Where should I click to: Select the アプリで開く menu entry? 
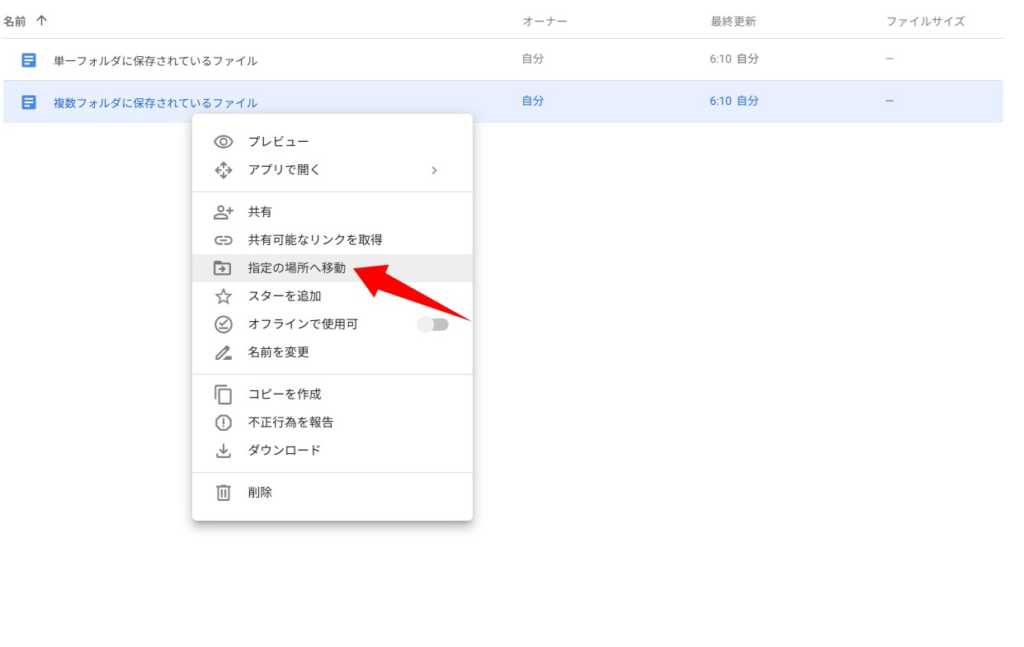tap(284, 170)
